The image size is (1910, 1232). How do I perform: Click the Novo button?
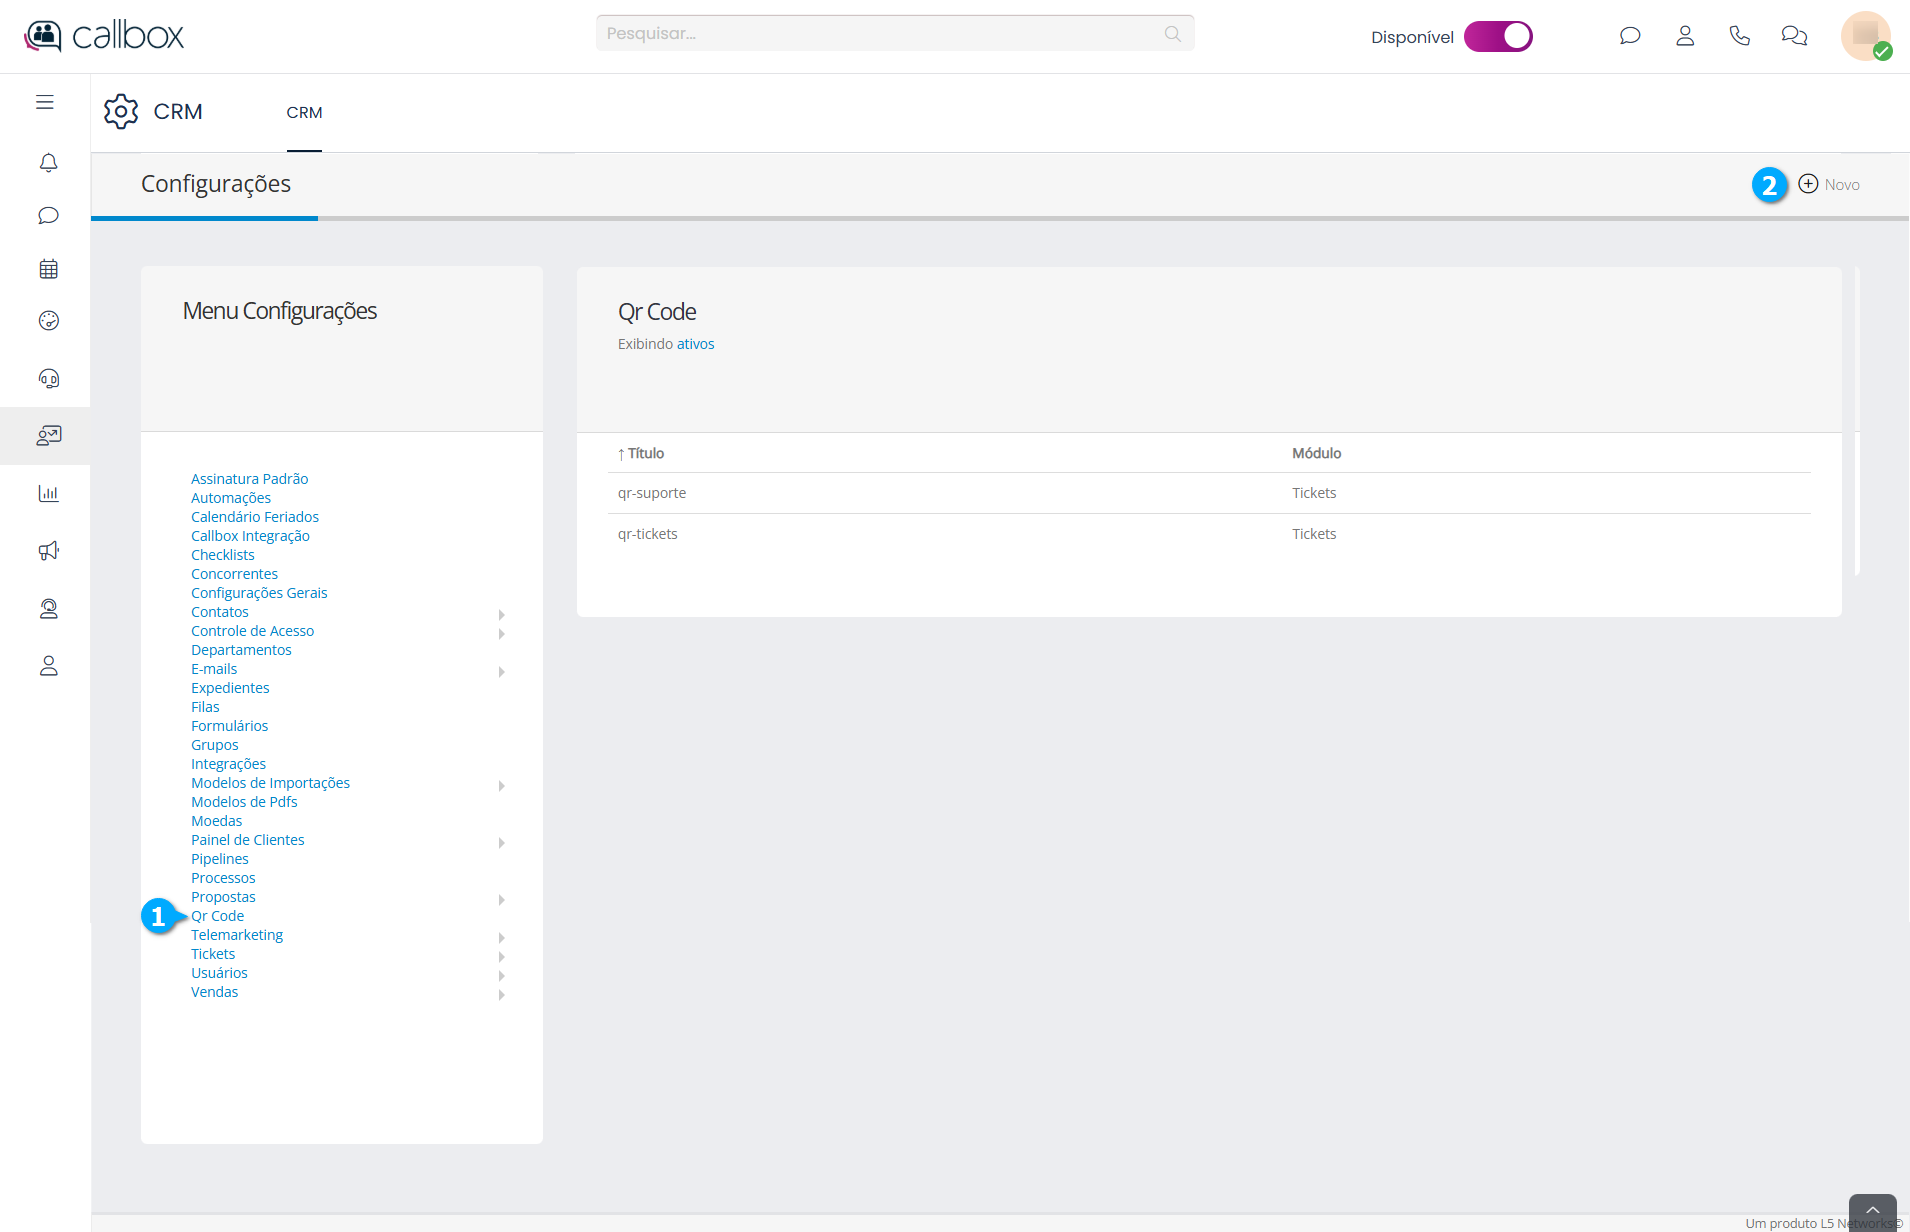[1829, 184]
